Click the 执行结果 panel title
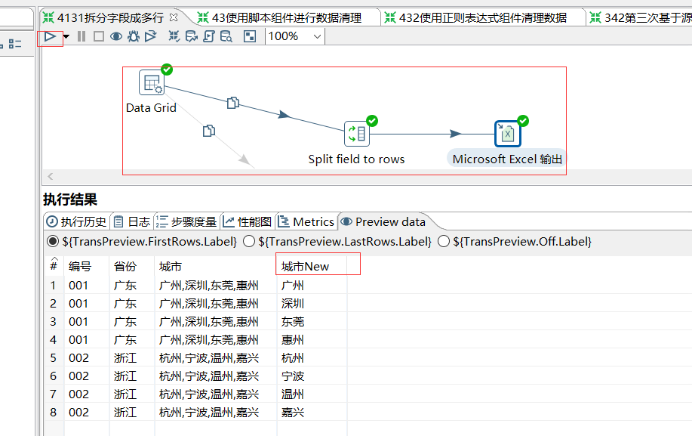693x436 pixels. coord(70,200)
